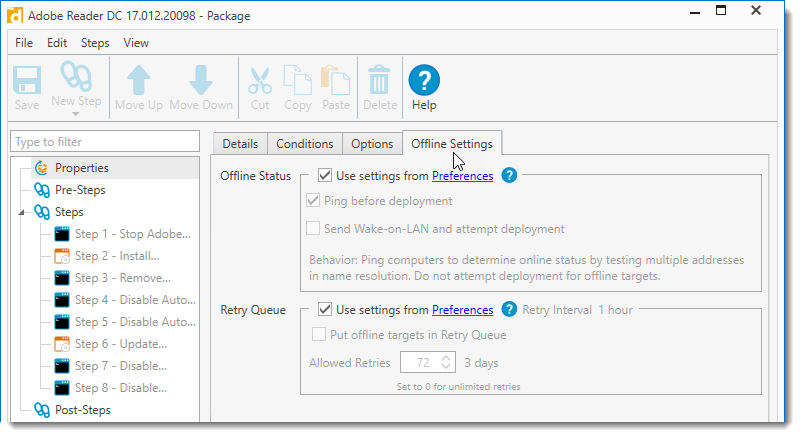Open the New Step footprints tool
This screenshot has width=800, height=437.
tap(76, 80)
